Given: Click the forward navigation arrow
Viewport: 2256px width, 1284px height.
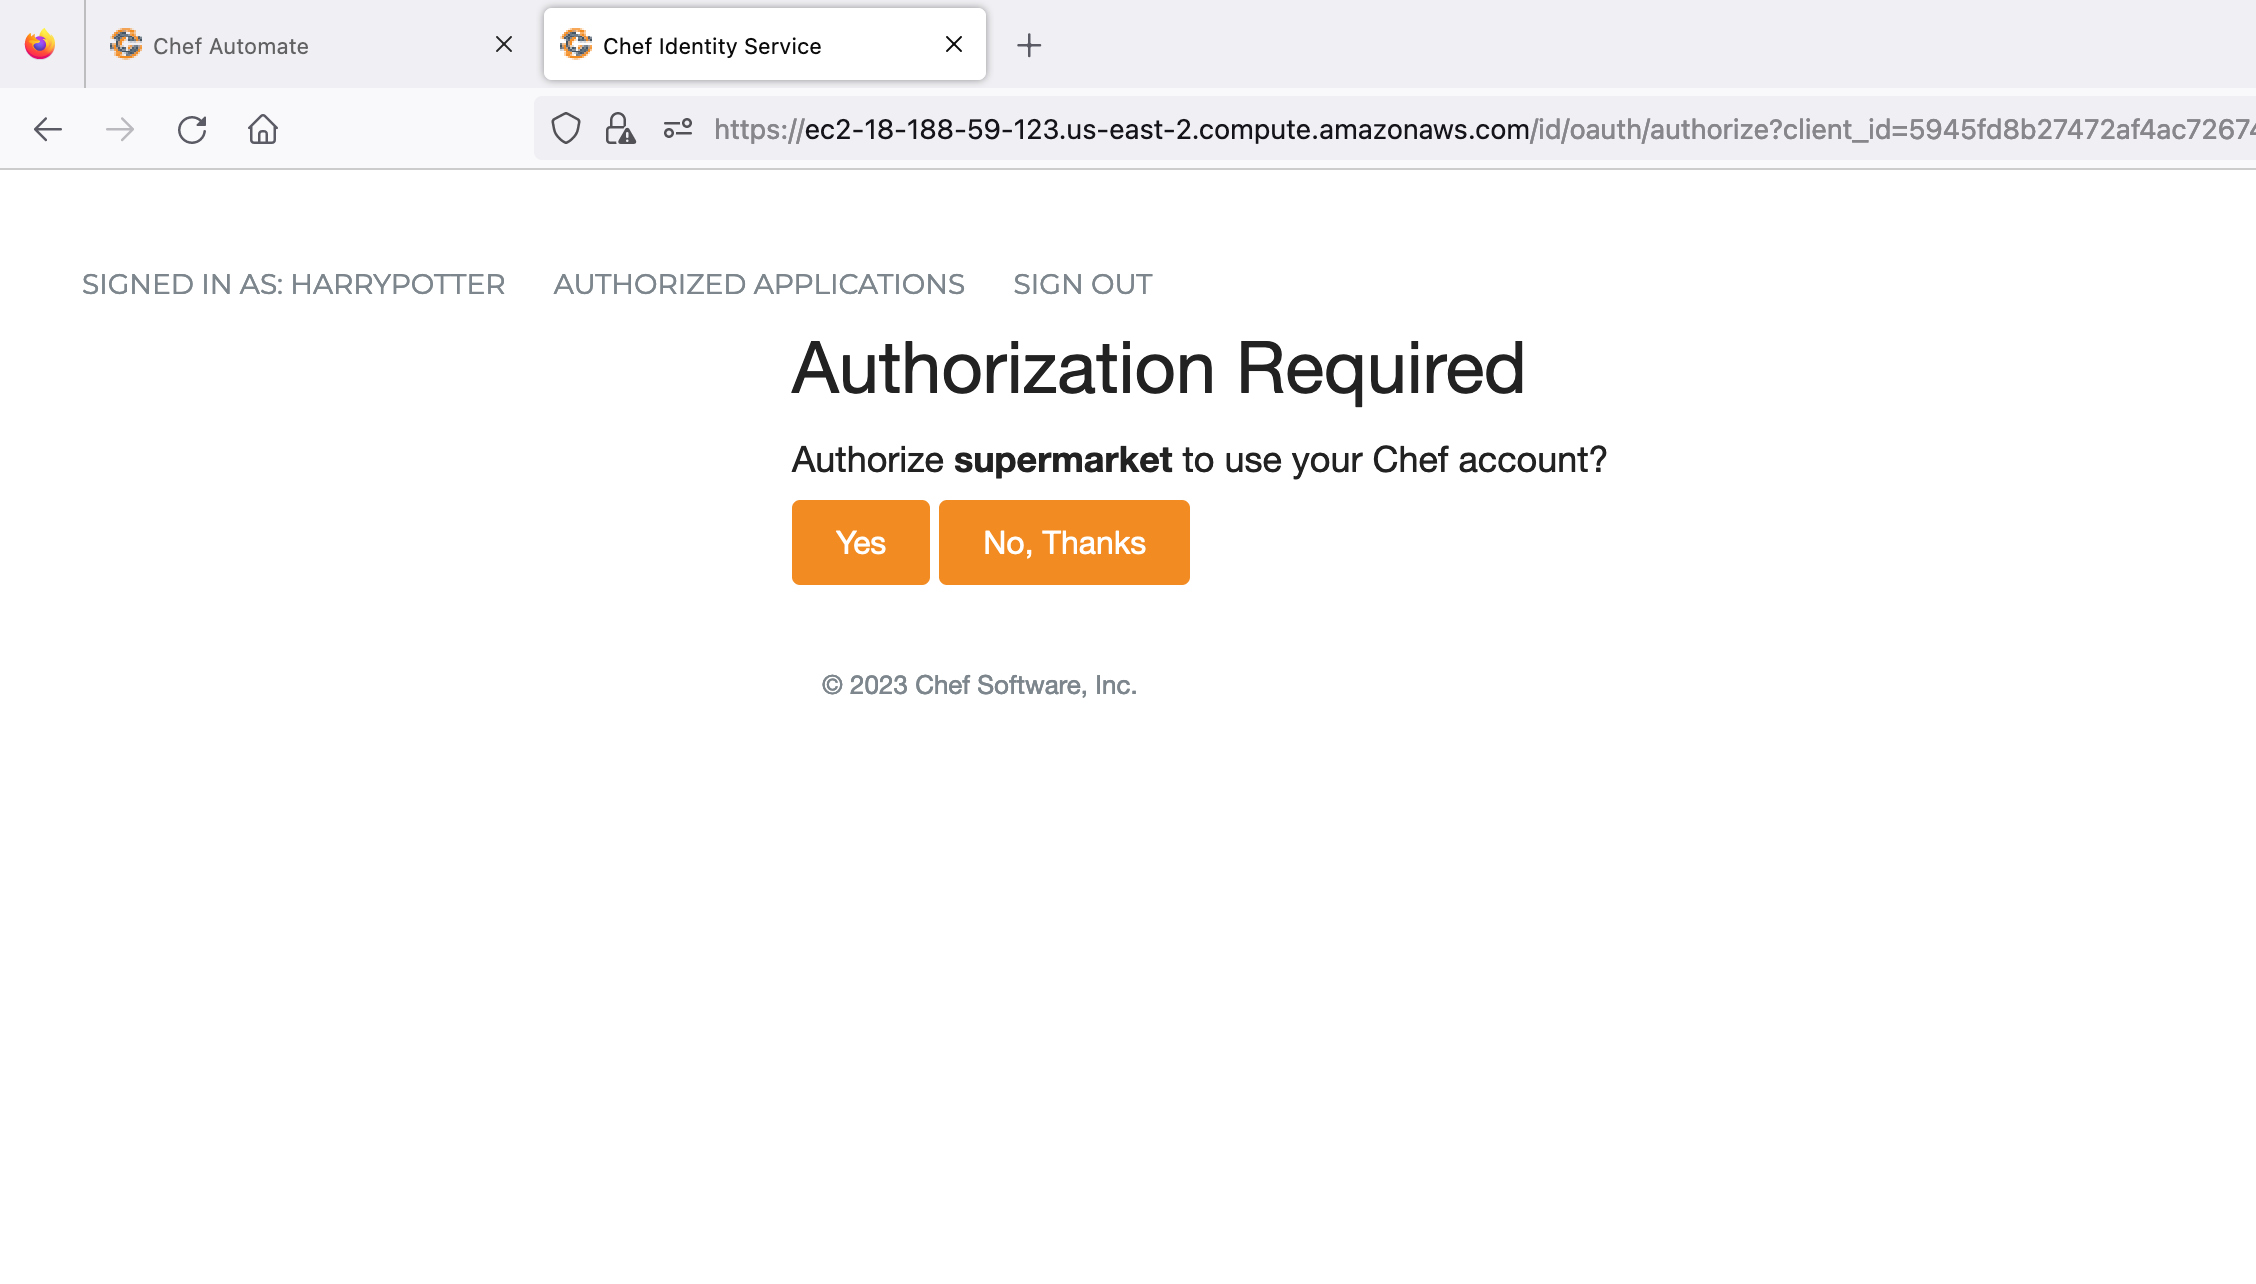Looking at the screenshot, I should point(119,129).
